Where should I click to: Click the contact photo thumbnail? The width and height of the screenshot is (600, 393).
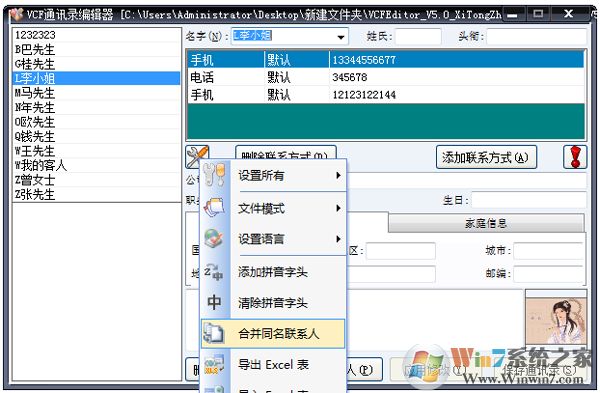[x=556, y=317]
